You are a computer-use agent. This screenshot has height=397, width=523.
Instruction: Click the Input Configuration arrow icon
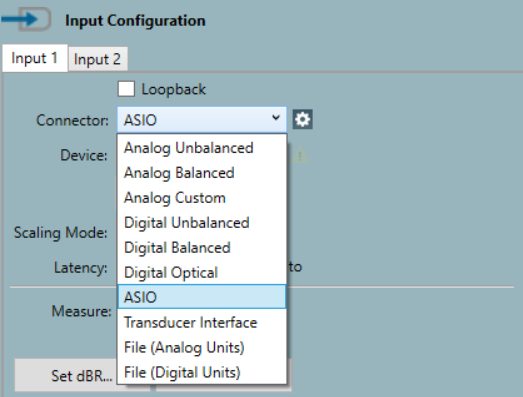pos(26,19)
